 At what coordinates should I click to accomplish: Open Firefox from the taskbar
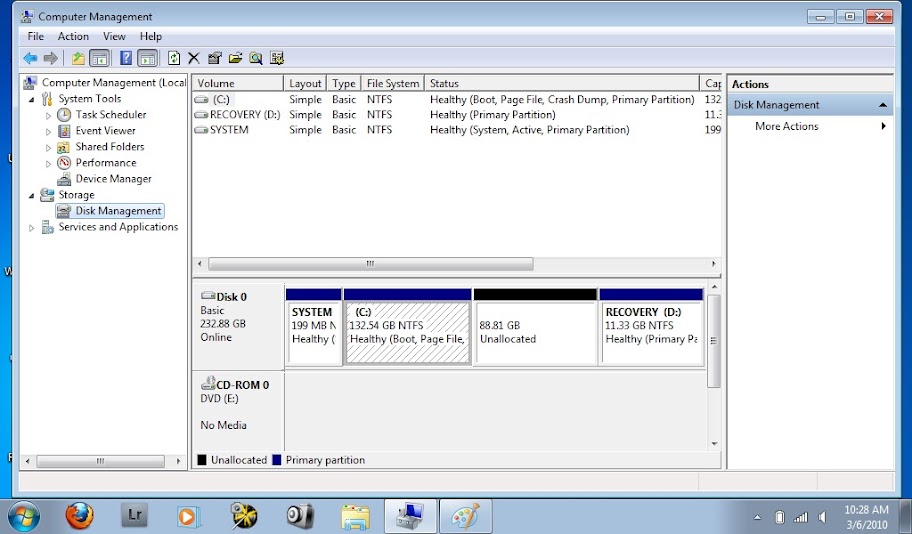point(79,515)
